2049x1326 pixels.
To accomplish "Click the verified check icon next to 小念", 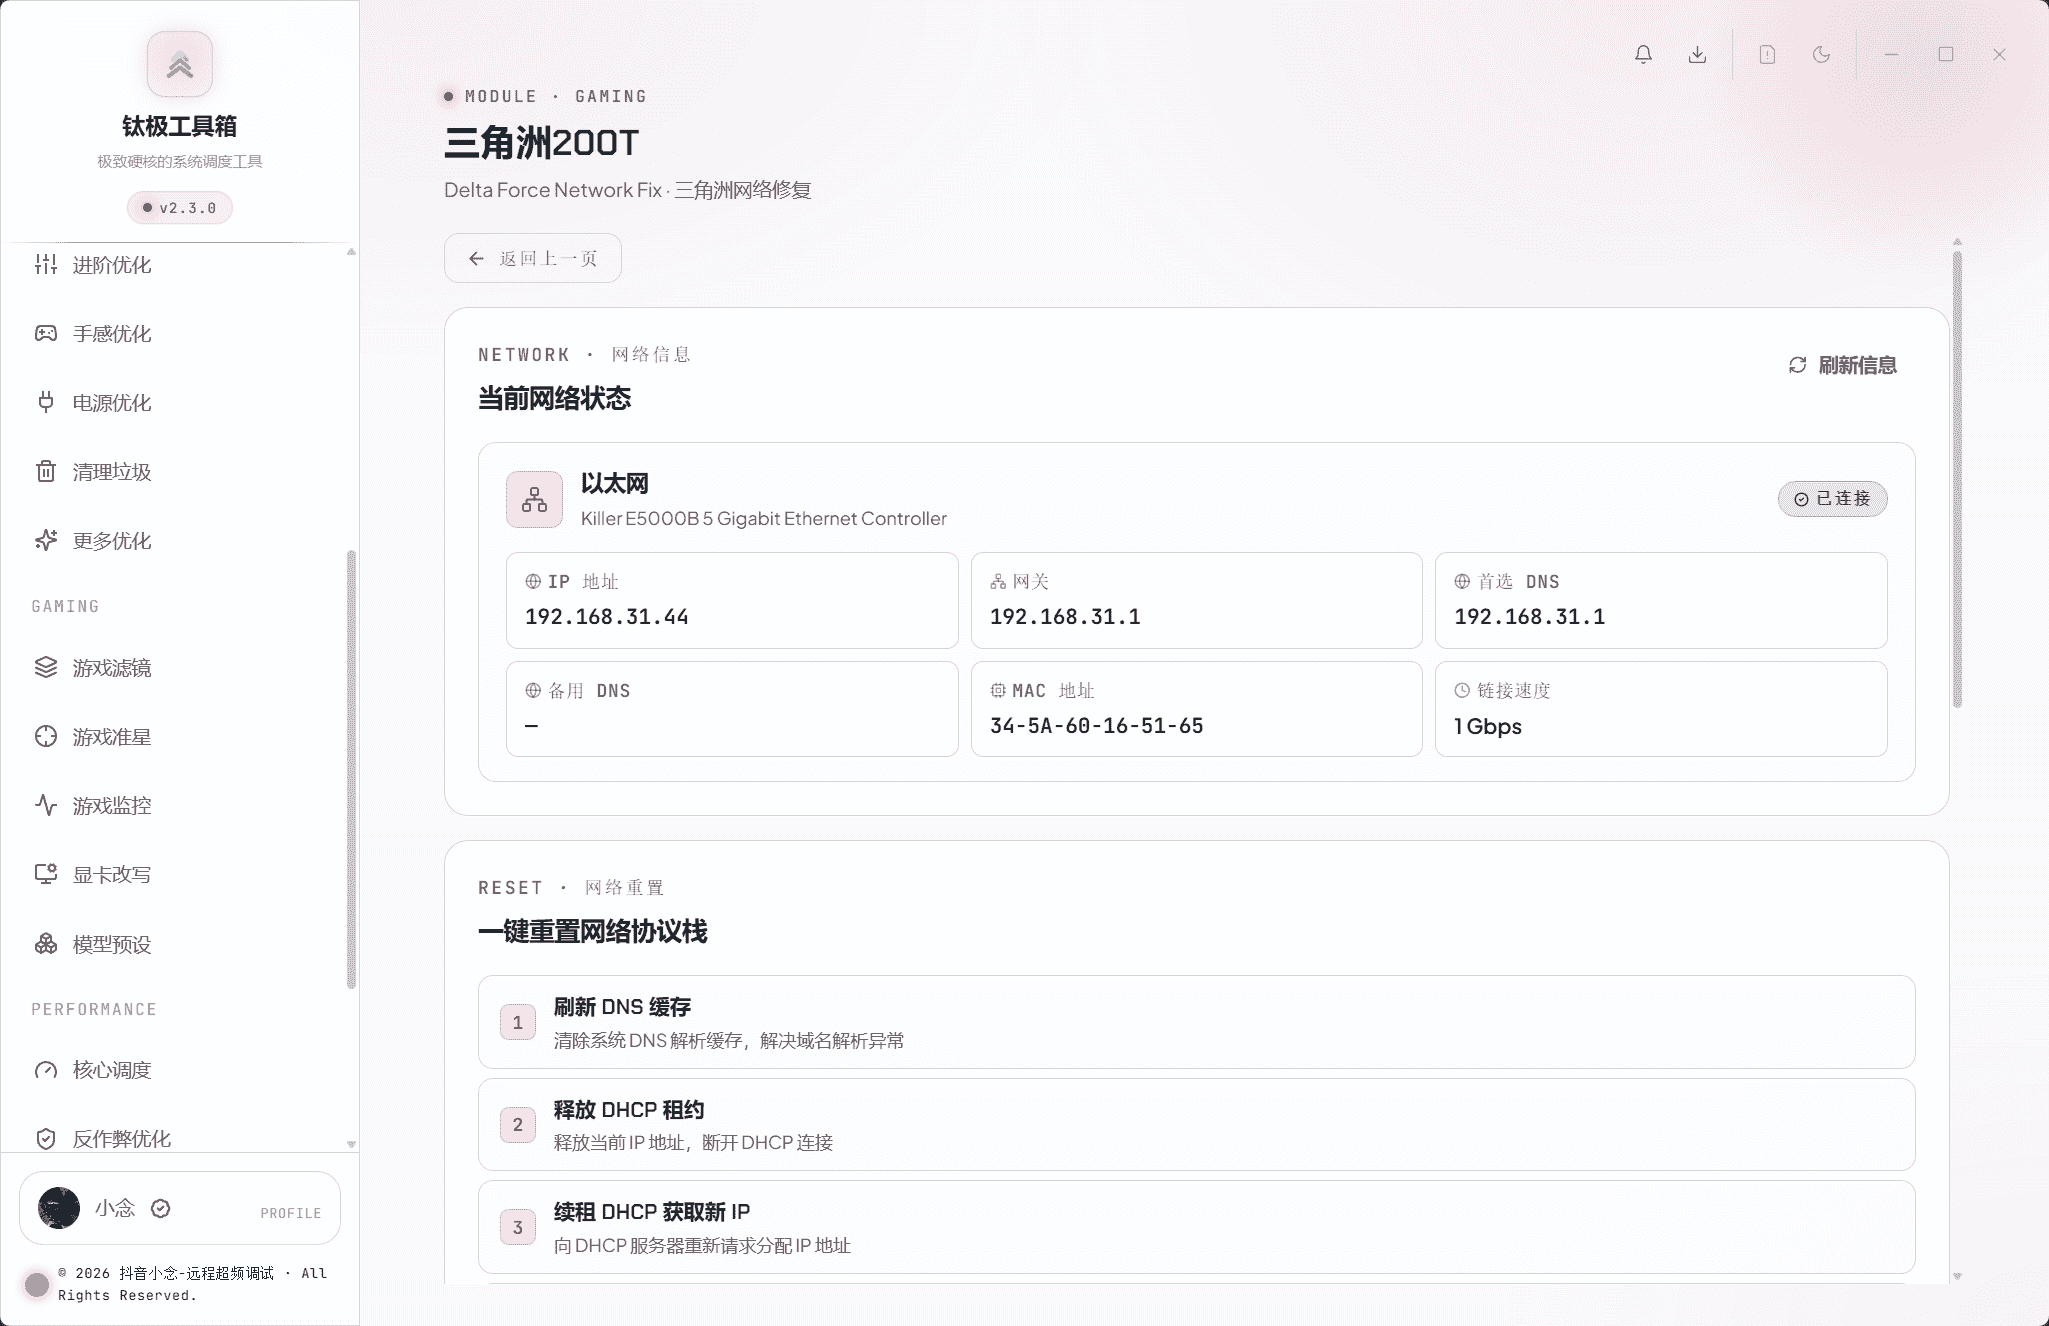I will pos(160,1209).
